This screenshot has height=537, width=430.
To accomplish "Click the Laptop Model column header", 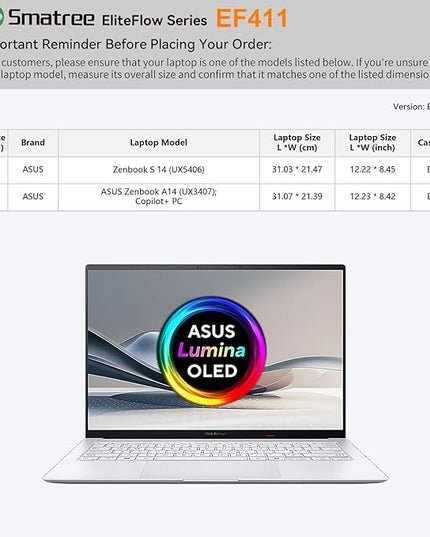I will click(x=159, y=142).
